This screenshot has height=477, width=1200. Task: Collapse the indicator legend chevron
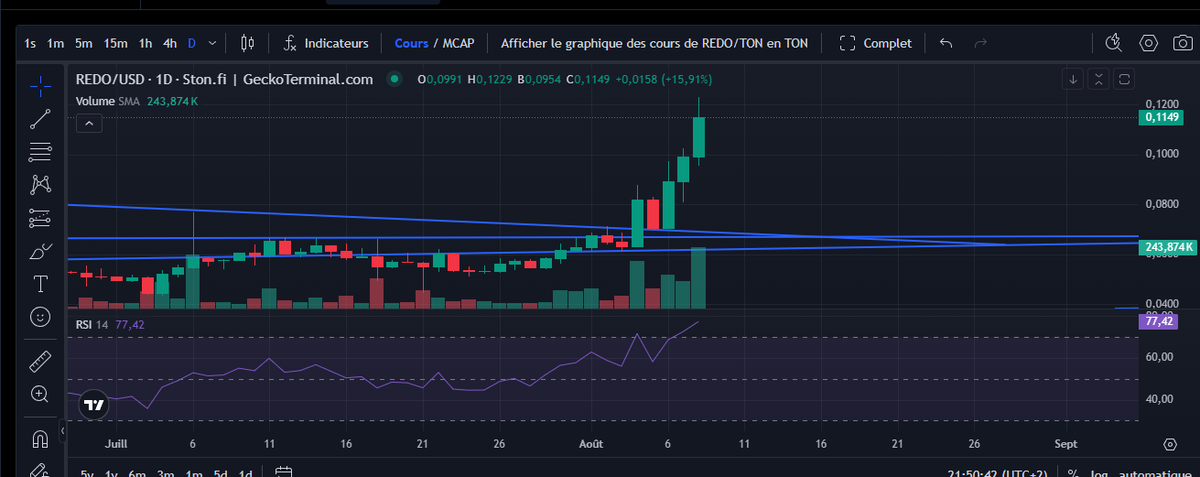[x=89, y=123]
